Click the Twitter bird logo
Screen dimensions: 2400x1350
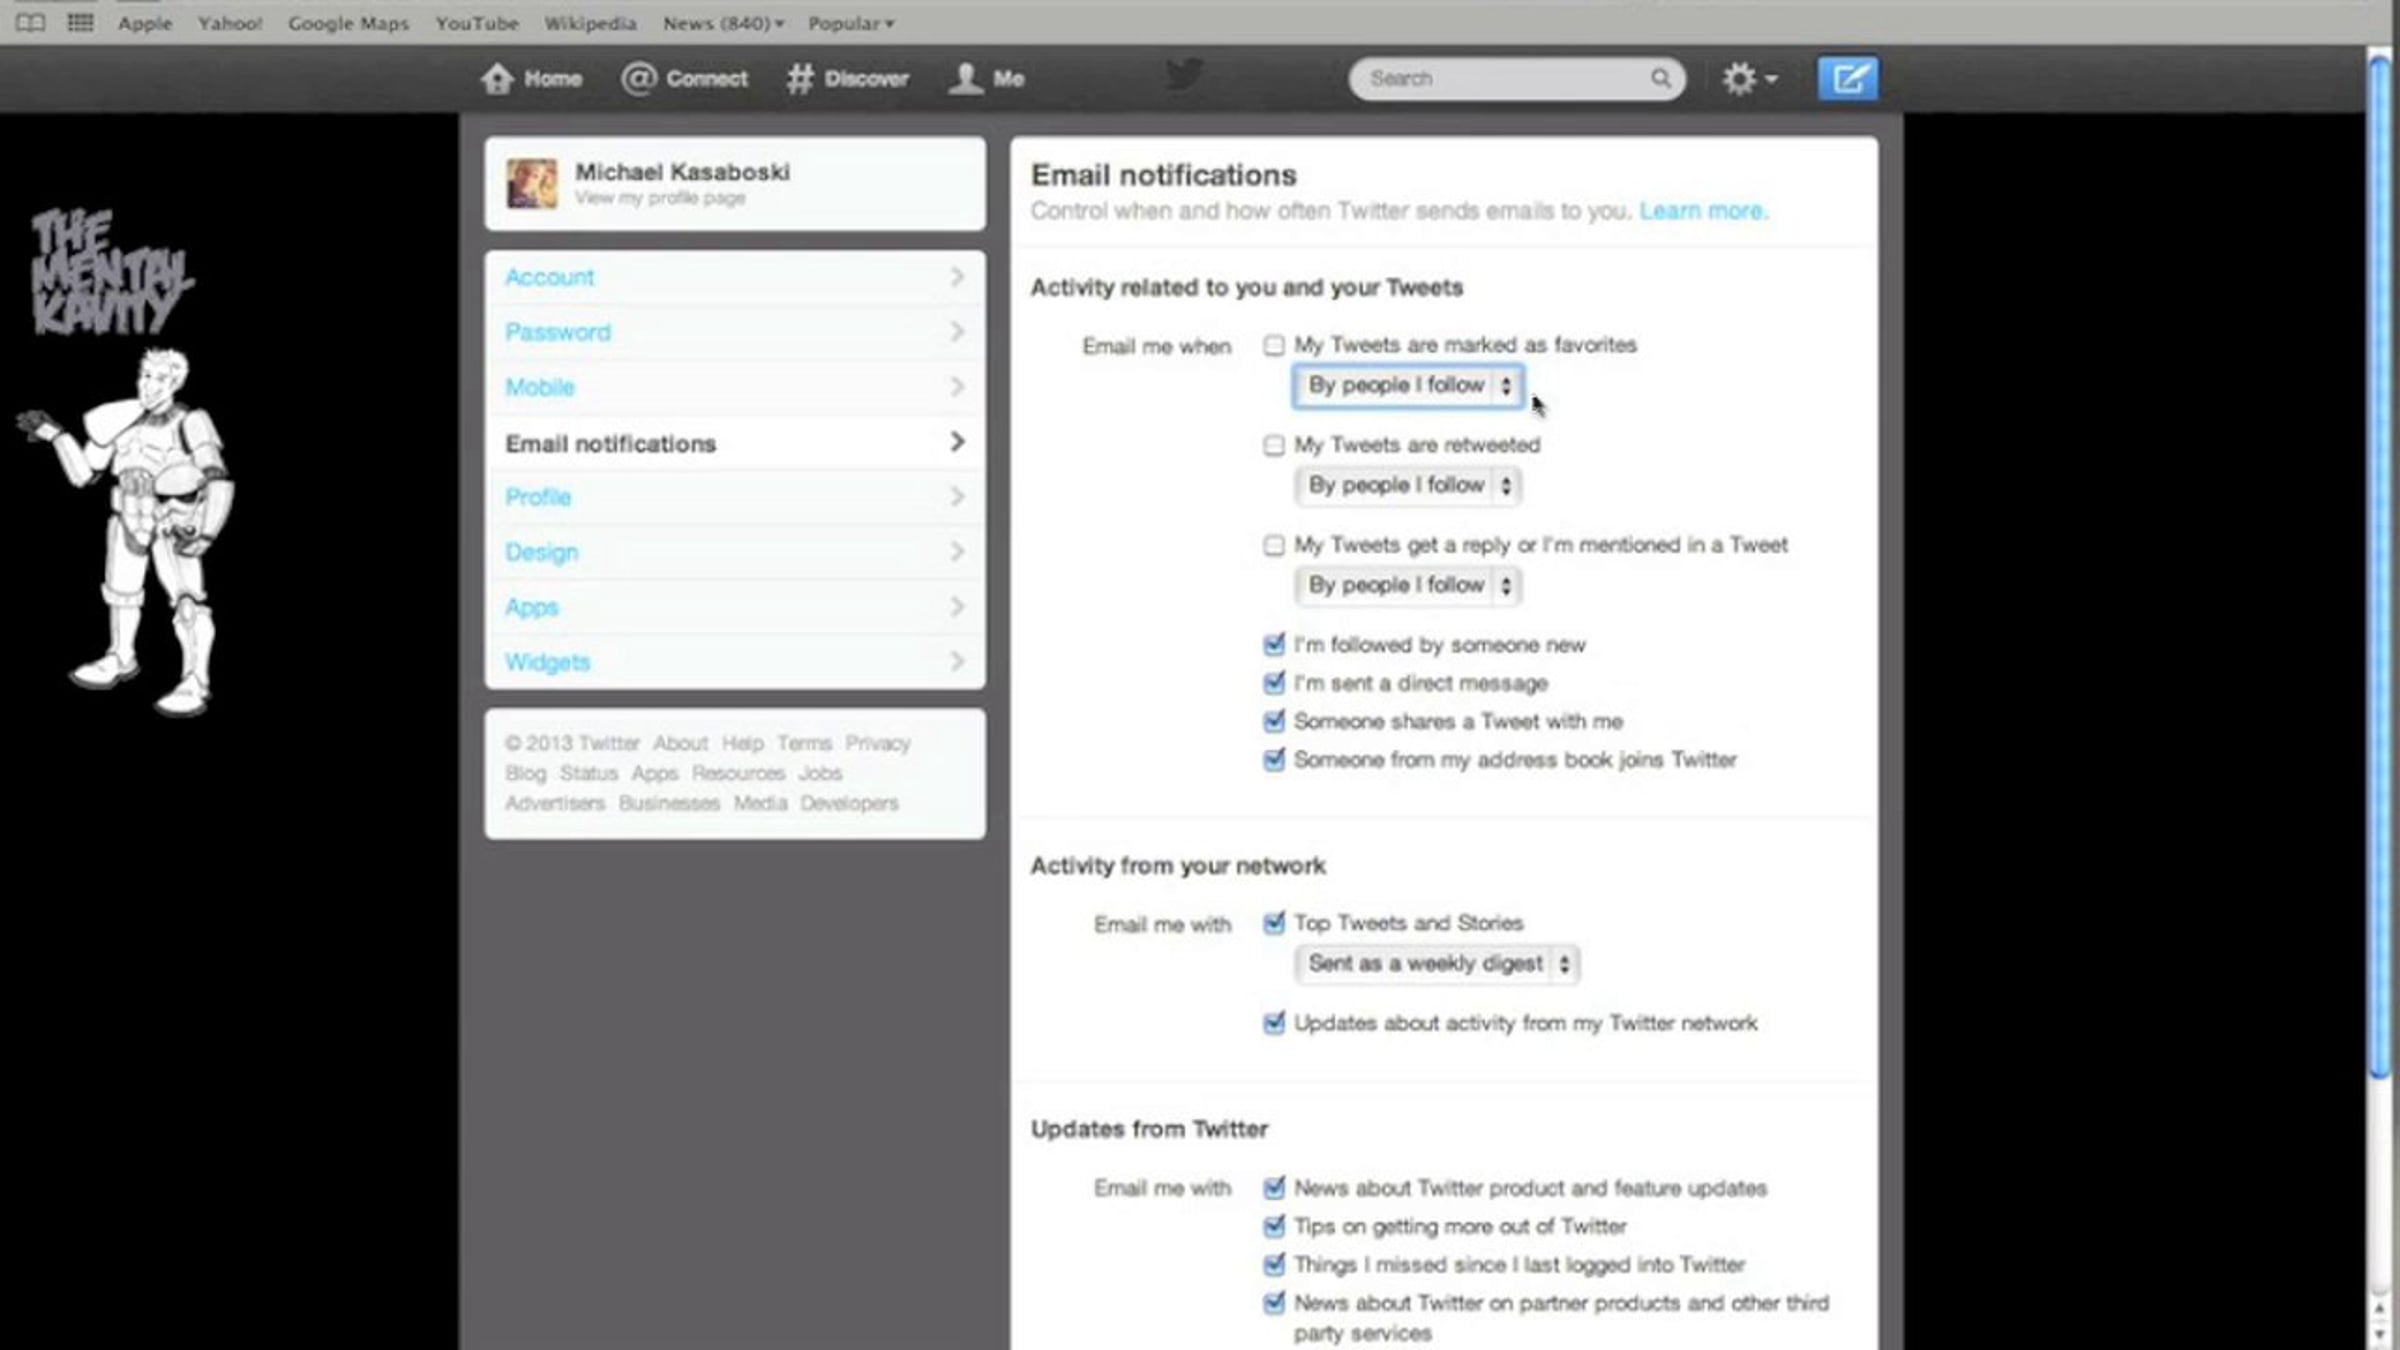tap(1184, 75)
